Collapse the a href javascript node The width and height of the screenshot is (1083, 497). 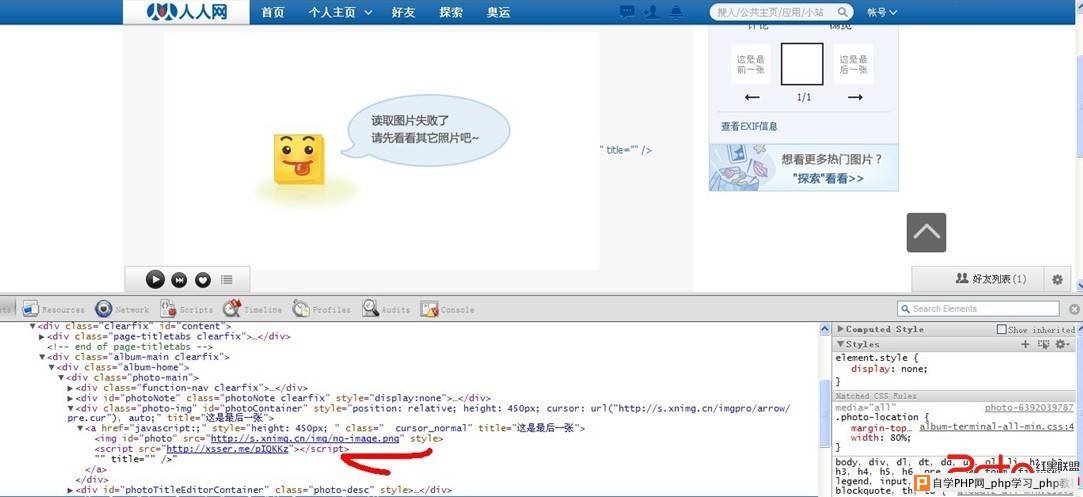pyautogui.click(x=80, y=429)
